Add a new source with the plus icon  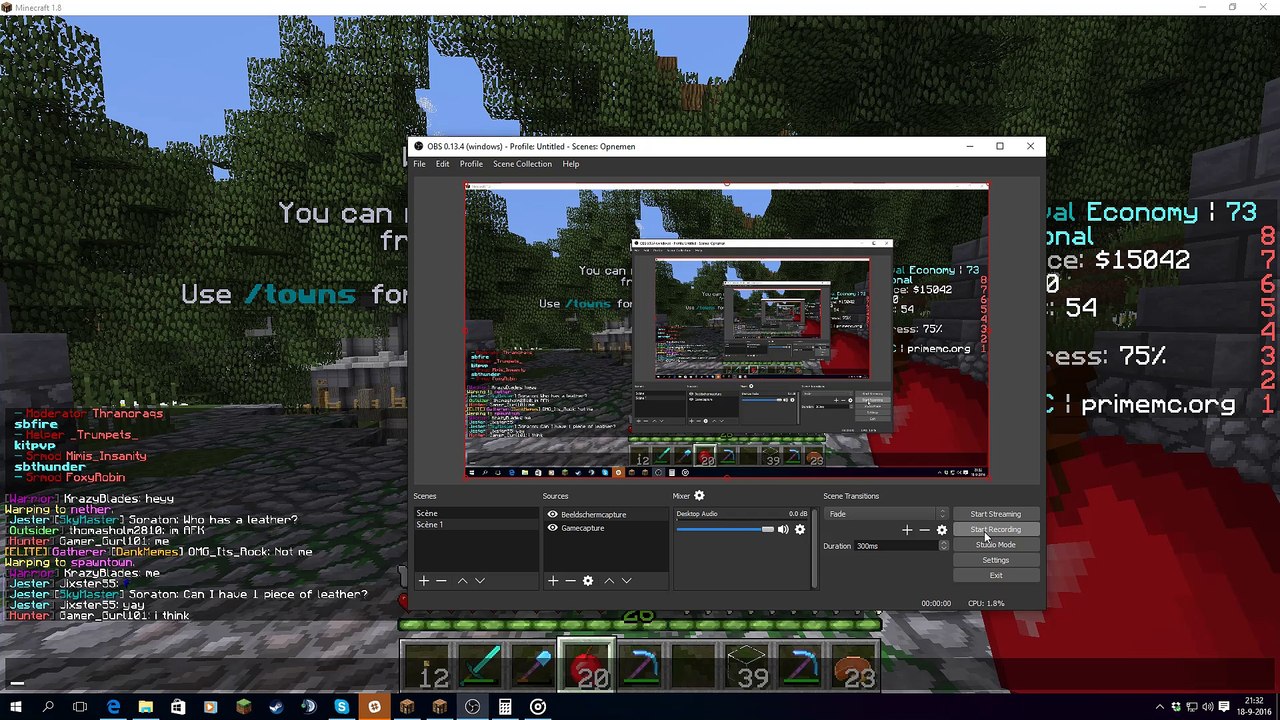point(553,580)
